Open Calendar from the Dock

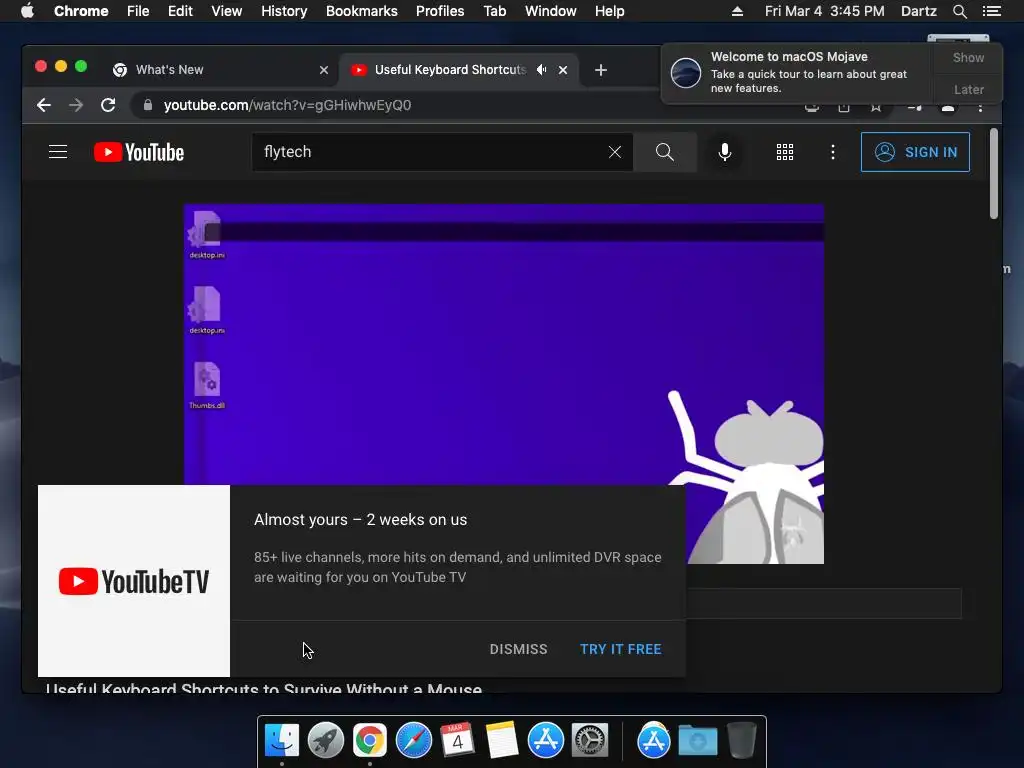(458, 741)
